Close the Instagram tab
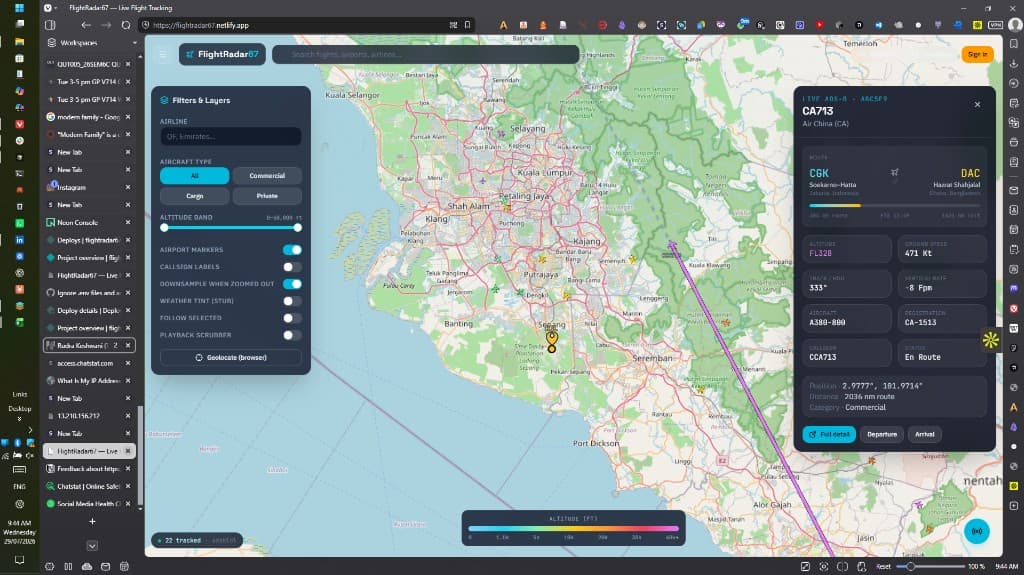 click(128, 187)
